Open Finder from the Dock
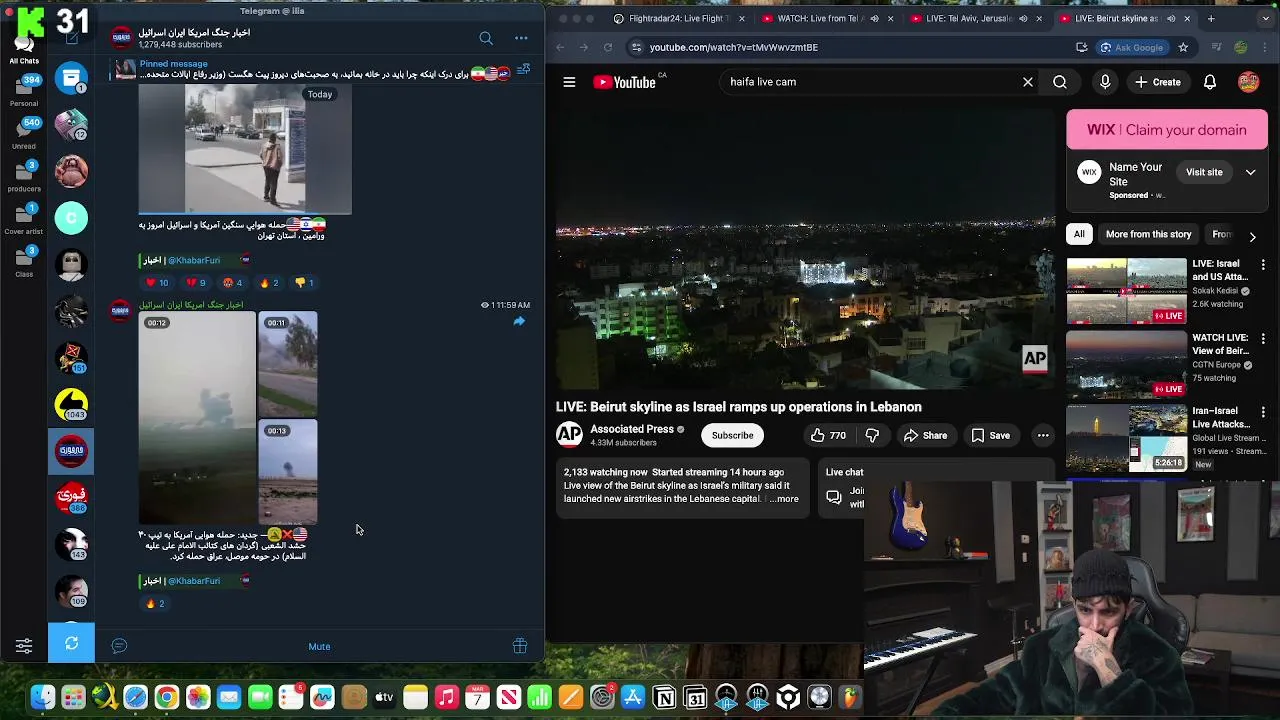Viewport: 1280px width, 720px height. [x=42, y=697]
